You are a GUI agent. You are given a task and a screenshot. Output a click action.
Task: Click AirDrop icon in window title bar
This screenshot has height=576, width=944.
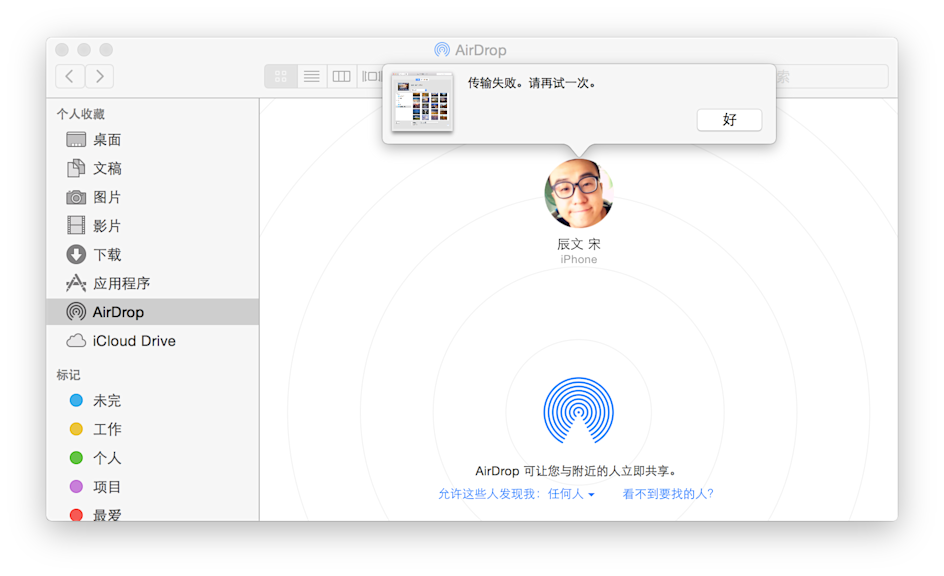coord(442,50)
